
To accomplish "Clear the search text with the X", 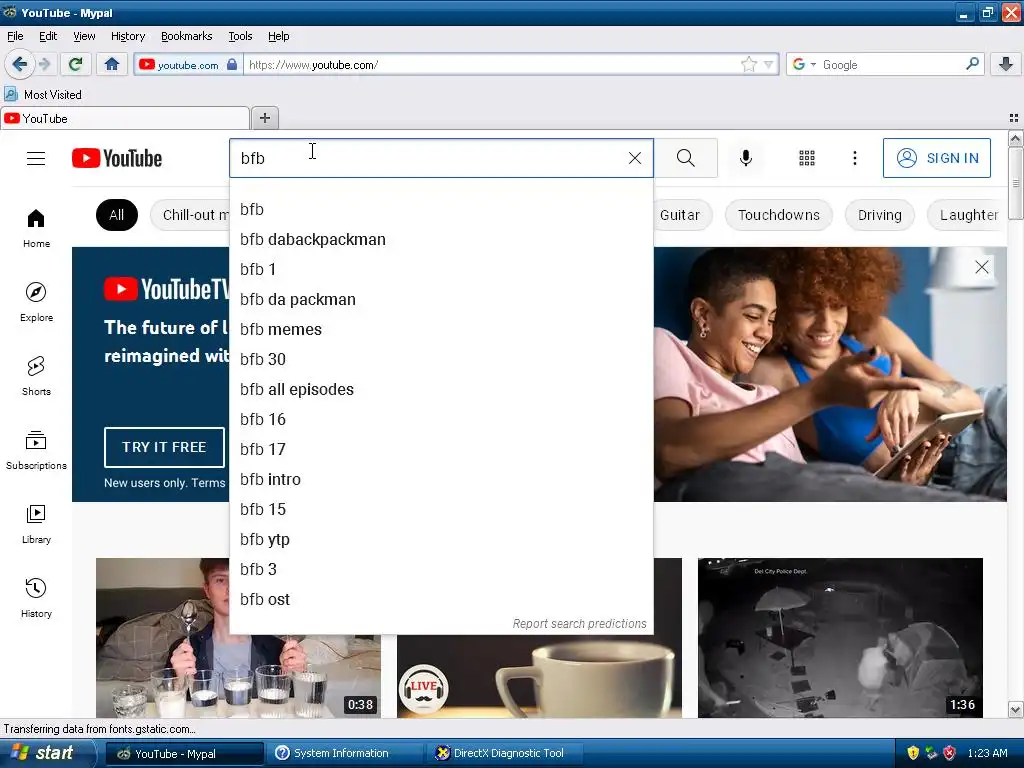I will coord(635,158).
